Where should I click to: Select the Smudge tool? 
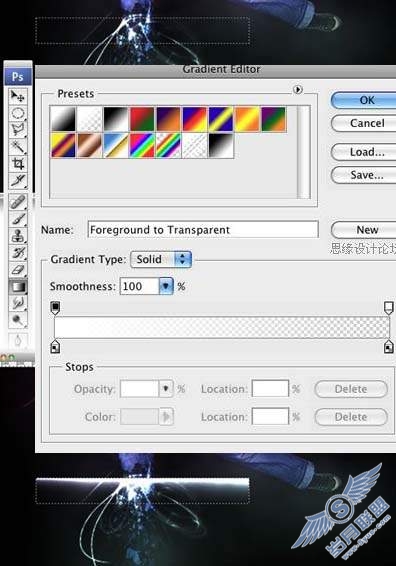pos(17,303)
